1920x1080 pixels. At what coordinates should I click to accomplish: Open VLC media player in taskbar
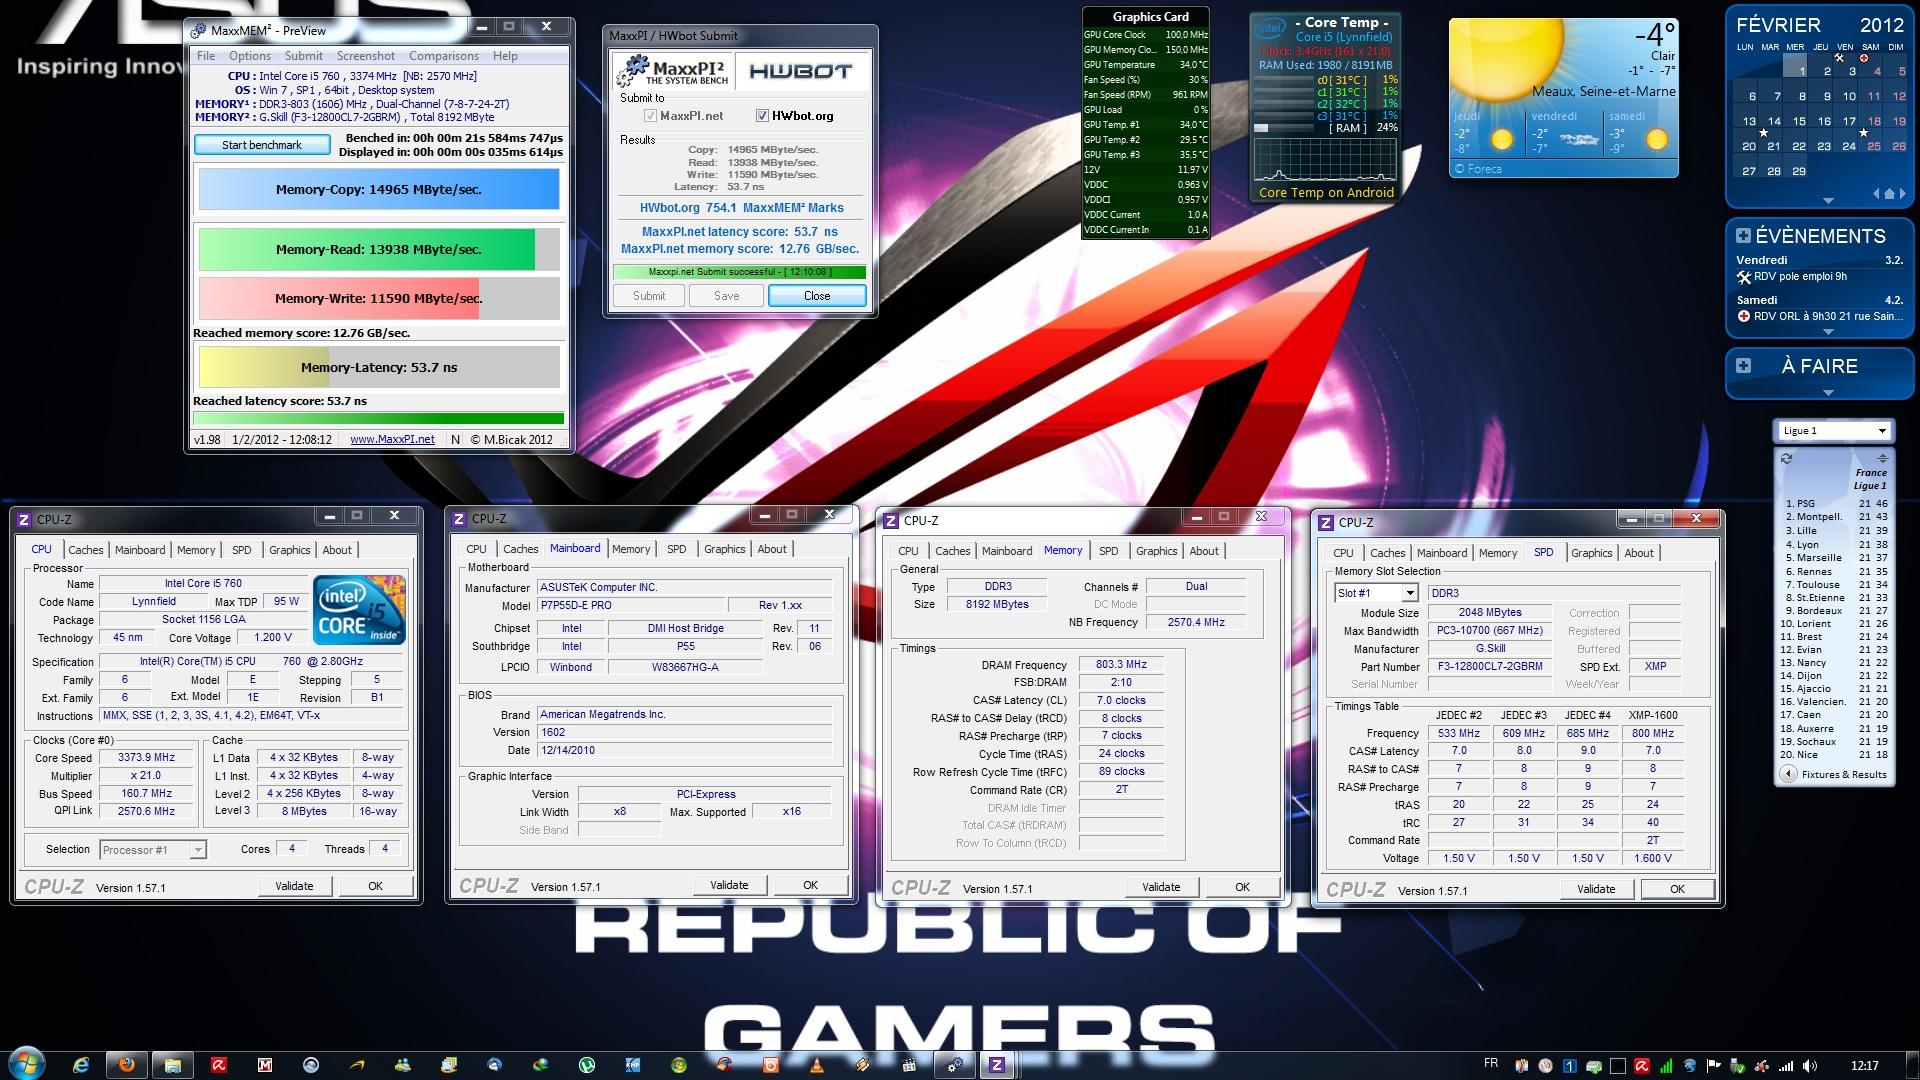(817, 1065)
